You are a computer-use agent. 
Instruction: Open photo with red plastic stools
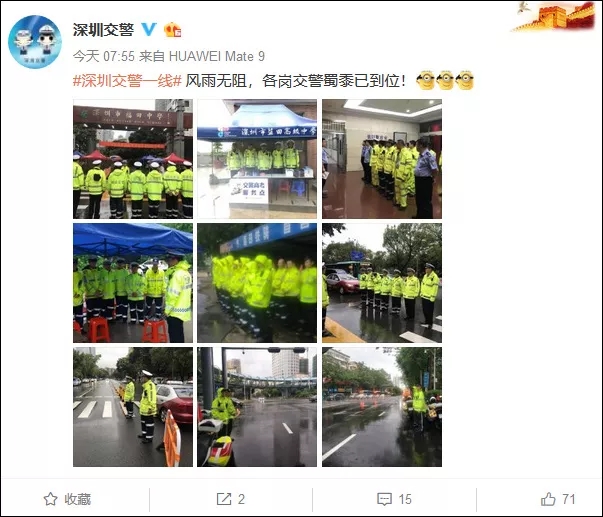[133, 283]
